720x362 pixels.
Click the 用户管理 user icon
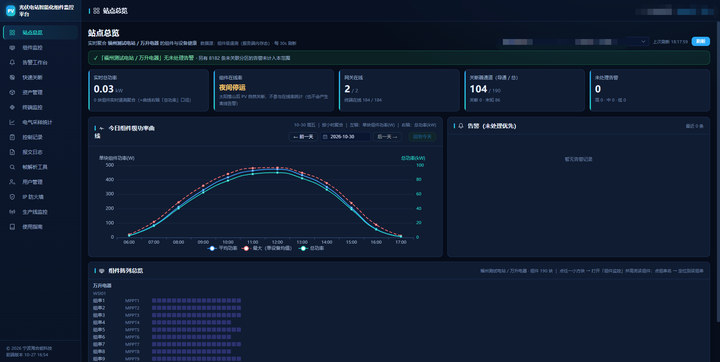click(12, 182)
